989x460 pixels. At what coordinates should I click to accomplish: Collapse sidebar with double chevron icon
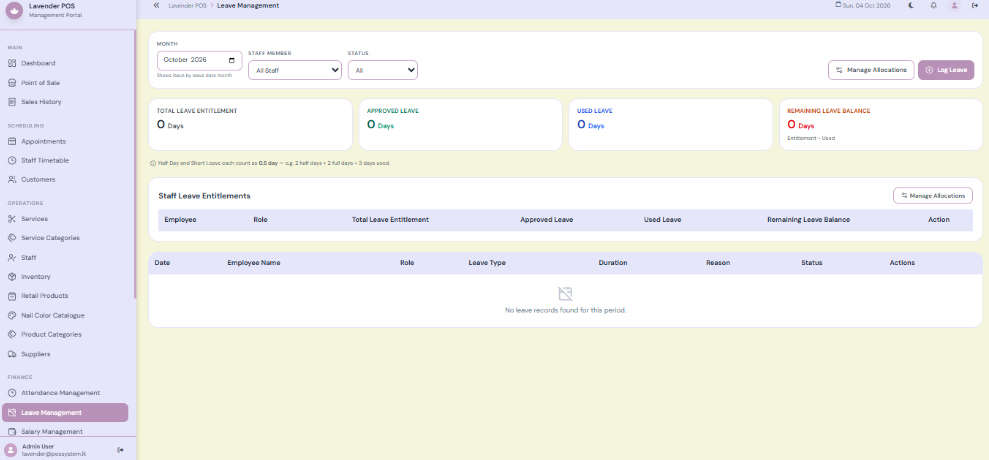[156, 5]
